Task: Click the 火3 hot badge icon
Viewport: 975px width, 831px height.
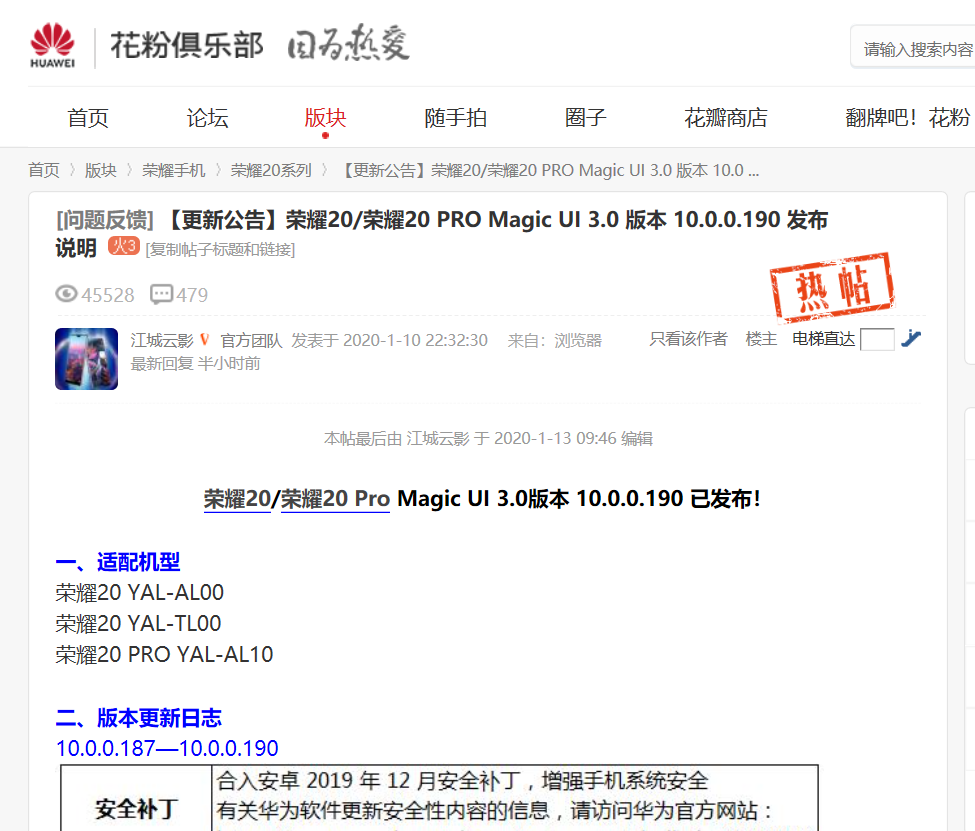Action: click(x=124, y=246)
